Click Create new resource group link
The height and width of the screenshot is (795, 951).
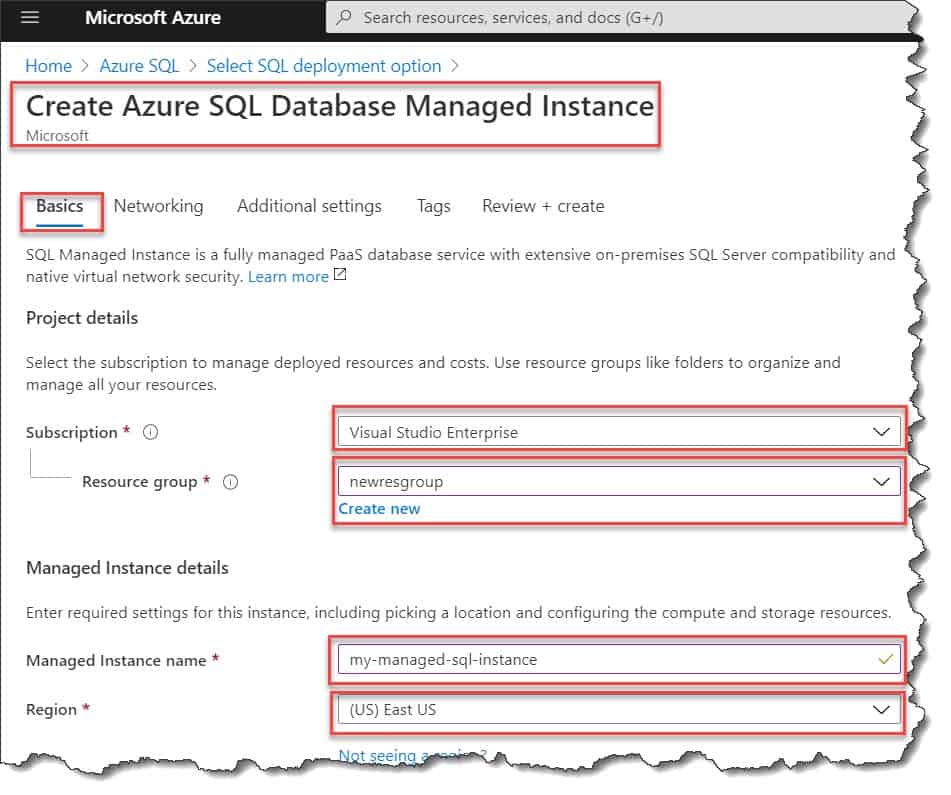point(379,509)
